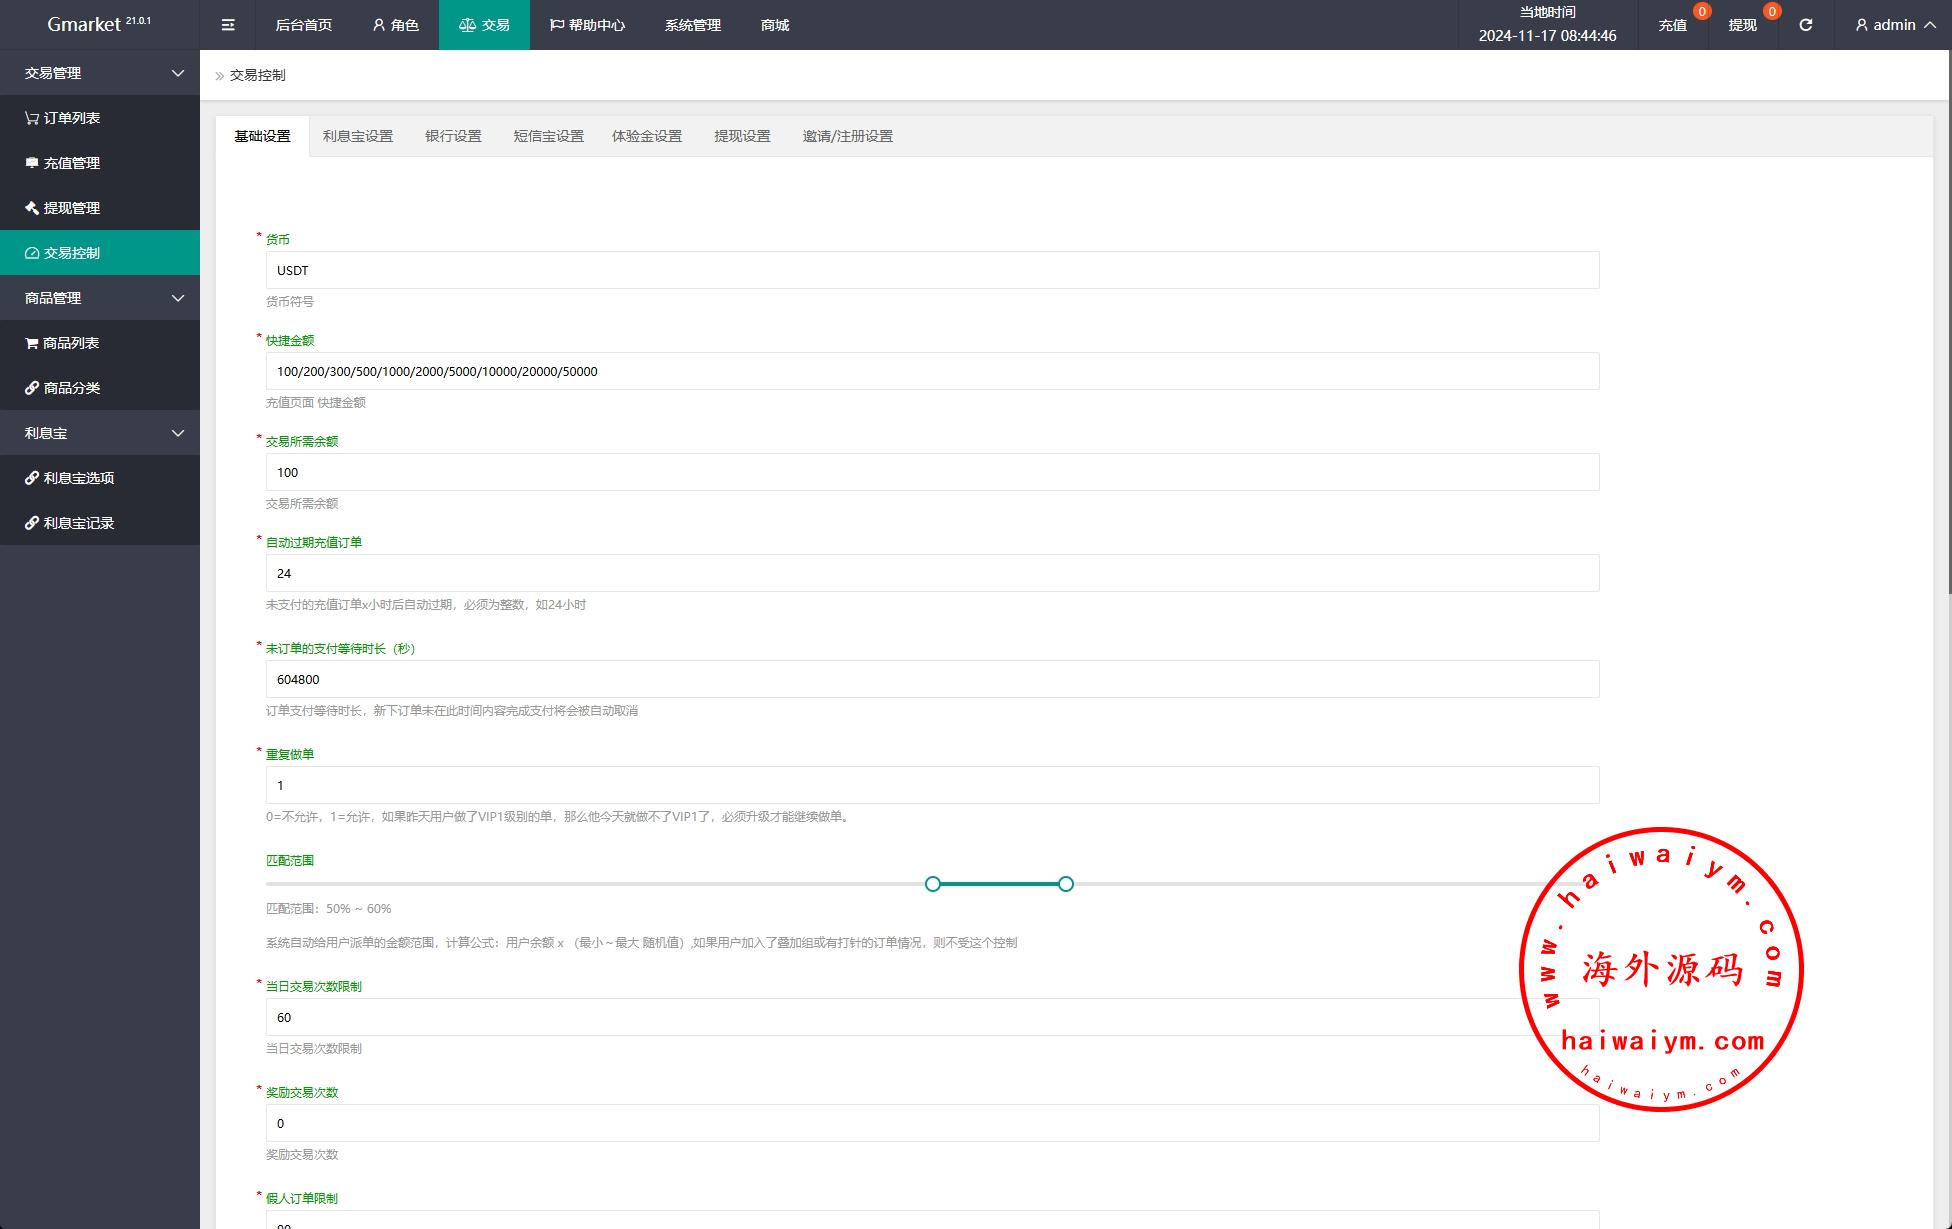Click the 充值 notification button

coord(1673,25)
